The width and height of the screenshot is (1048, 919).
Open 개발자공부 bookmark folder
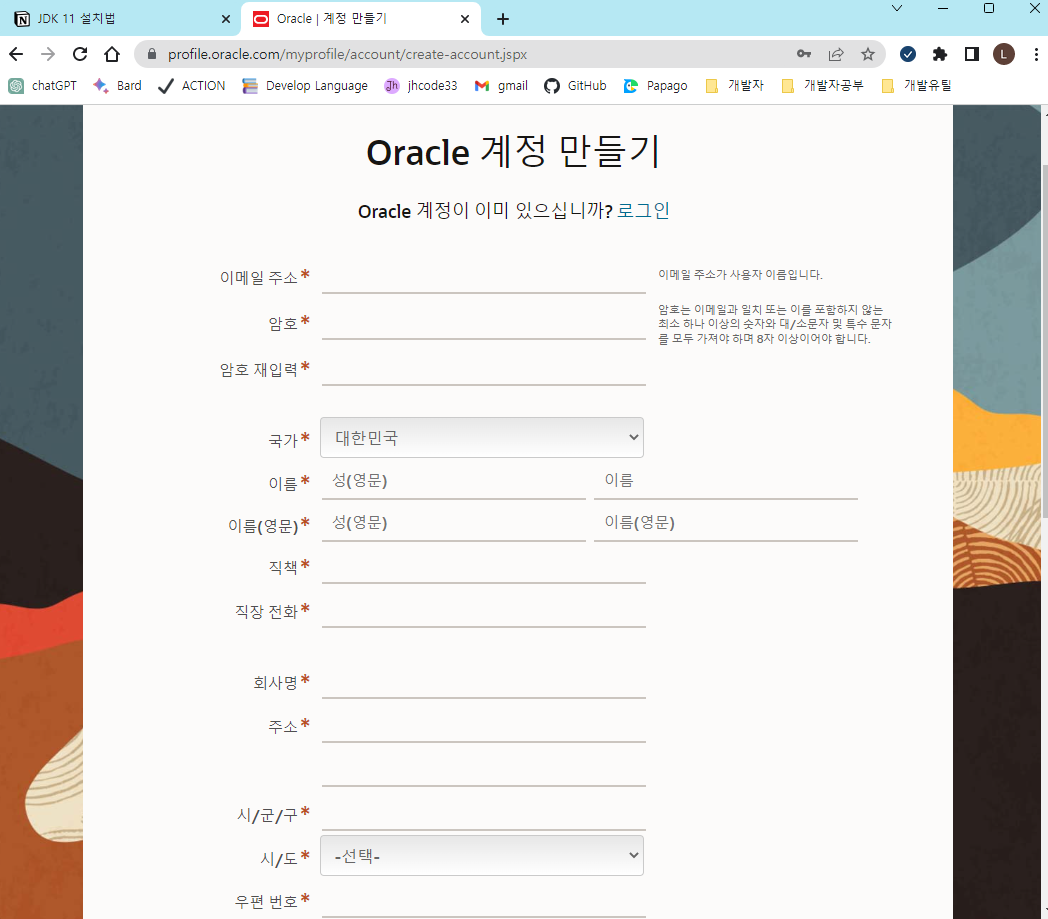point(823,86)
